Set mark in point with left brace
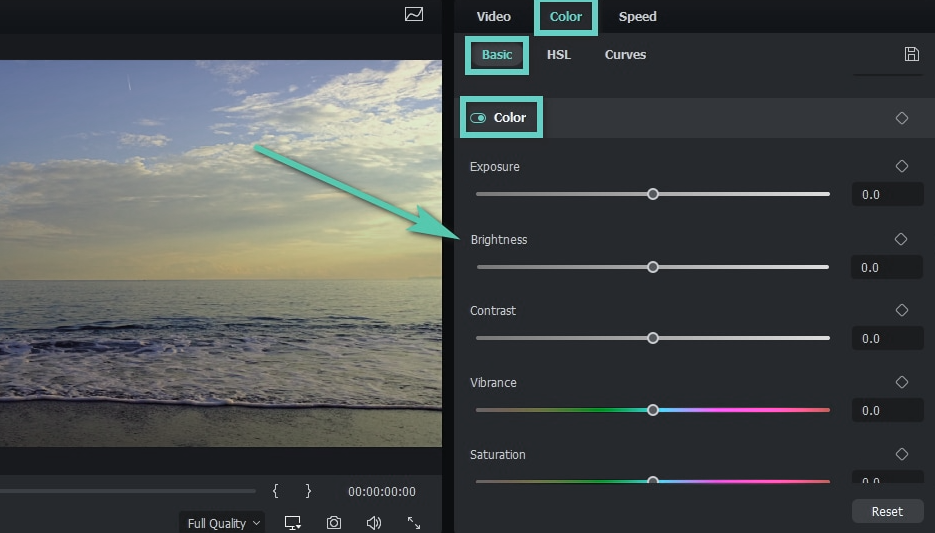Viewport: 935px width, 533px height. coord(275,491)
